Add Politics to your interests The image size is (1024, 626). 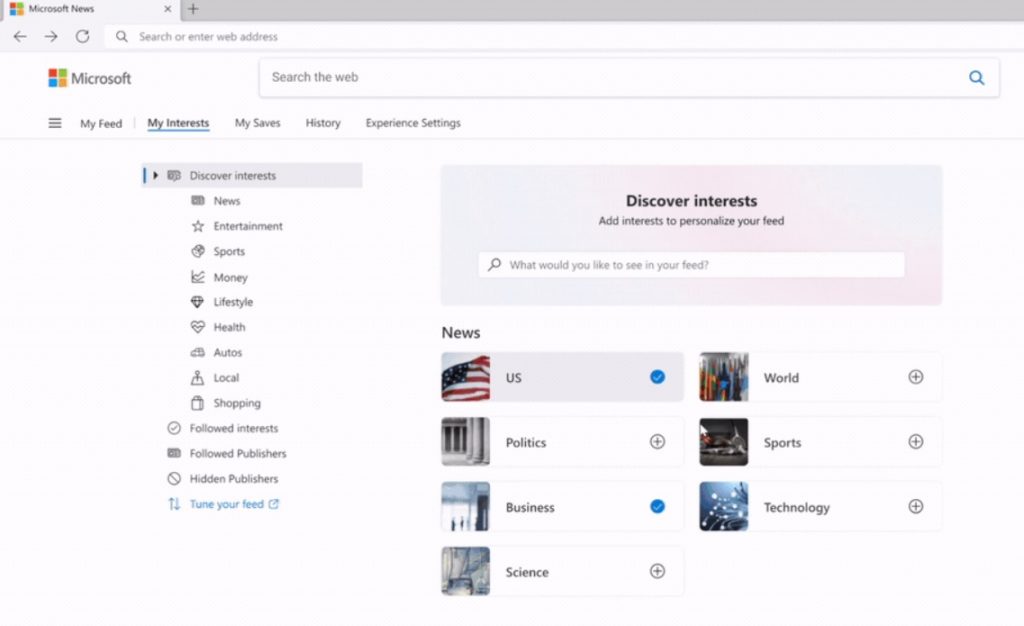click(x=657, y=442)
